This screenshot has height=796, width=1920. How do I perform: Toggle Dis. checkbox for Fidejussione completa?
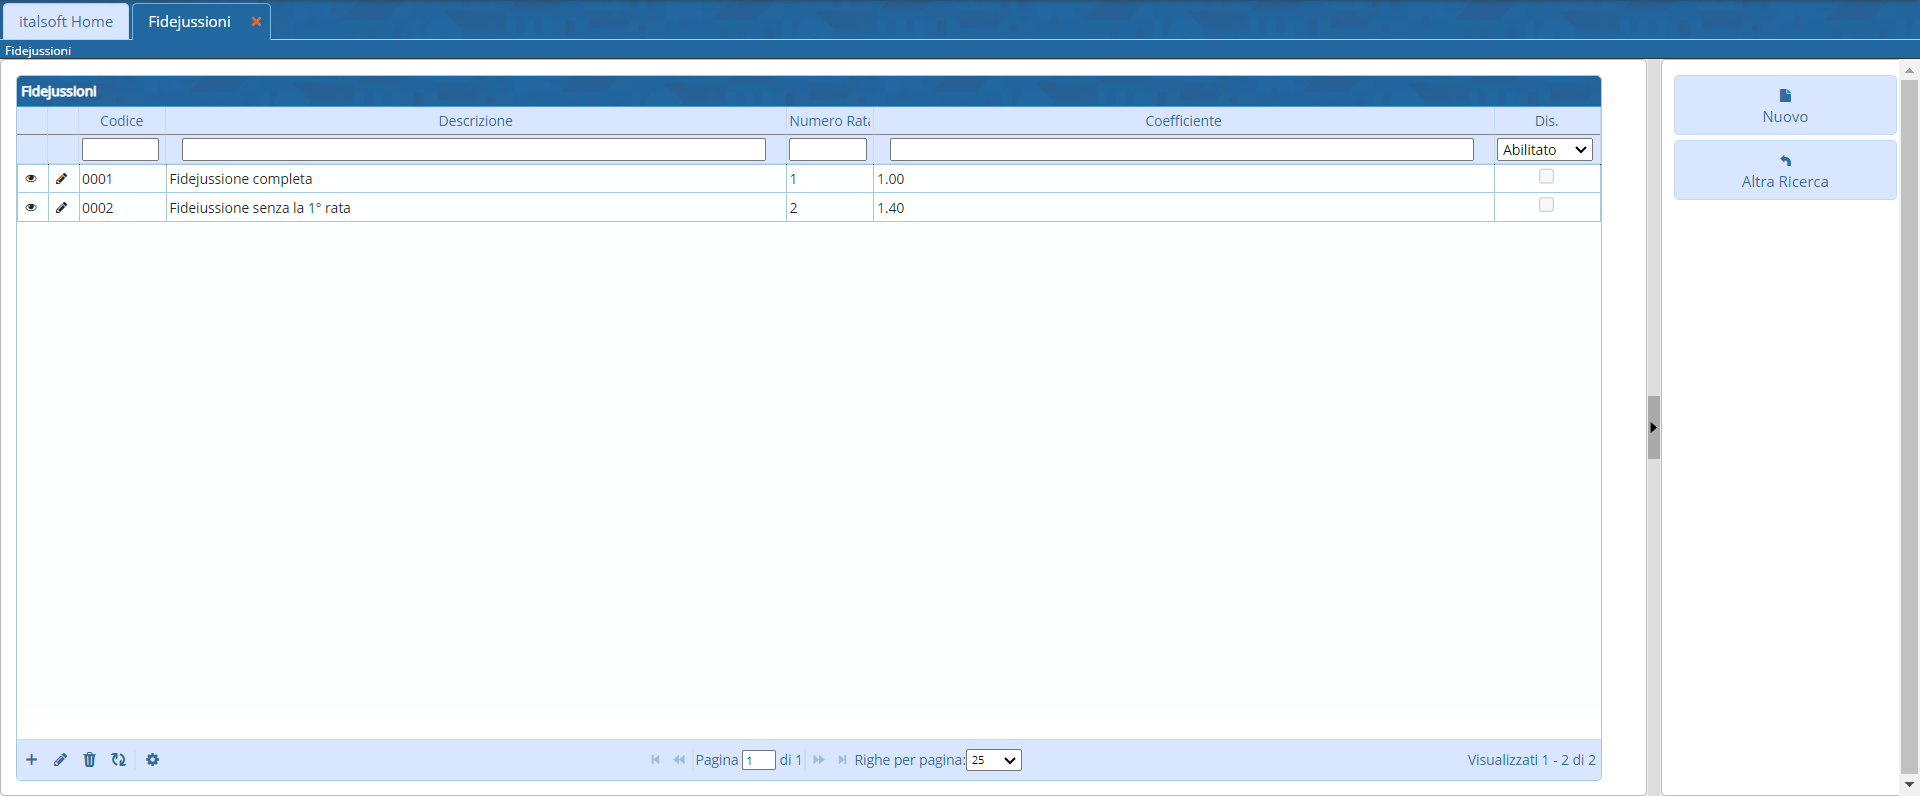click(1546, 177)
